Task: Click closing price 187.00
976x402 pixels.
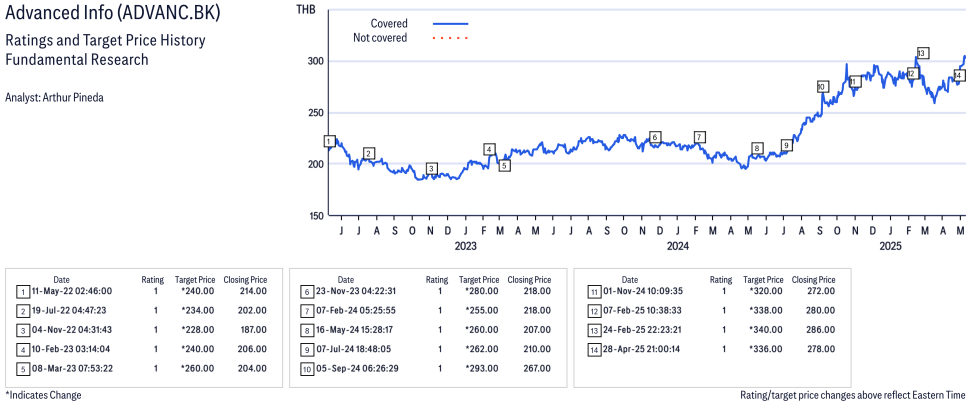Action: (x=252, y=329)
